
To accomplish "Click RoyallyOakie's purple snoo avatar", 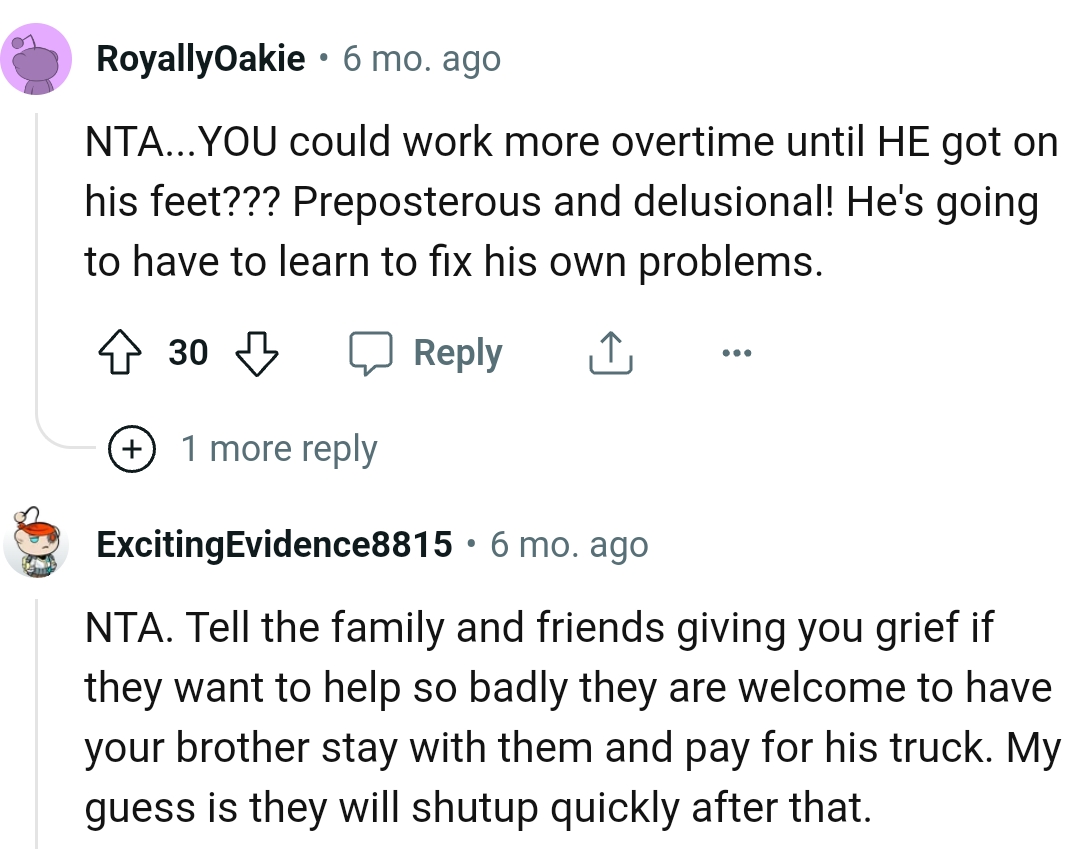I will point(36,58).
